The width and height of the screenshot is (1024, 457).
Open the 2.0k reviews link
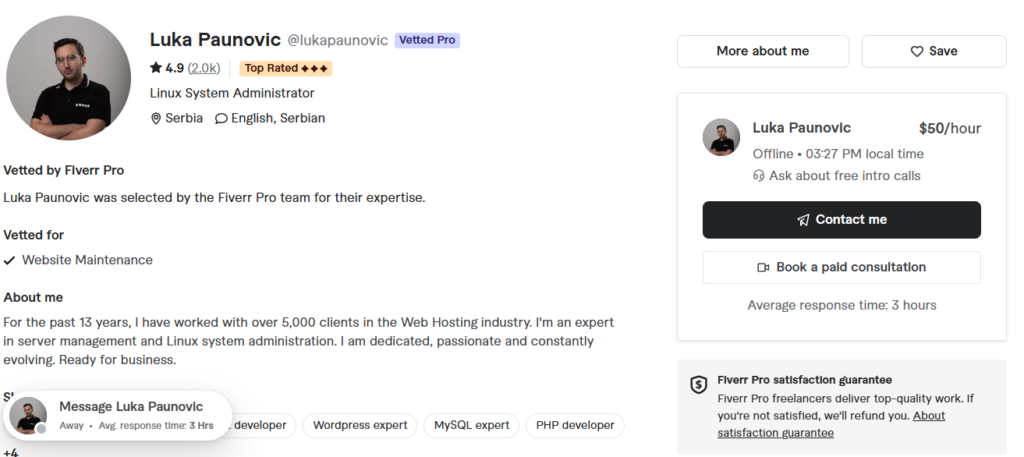pyautogui.click(x=204, y=68)
